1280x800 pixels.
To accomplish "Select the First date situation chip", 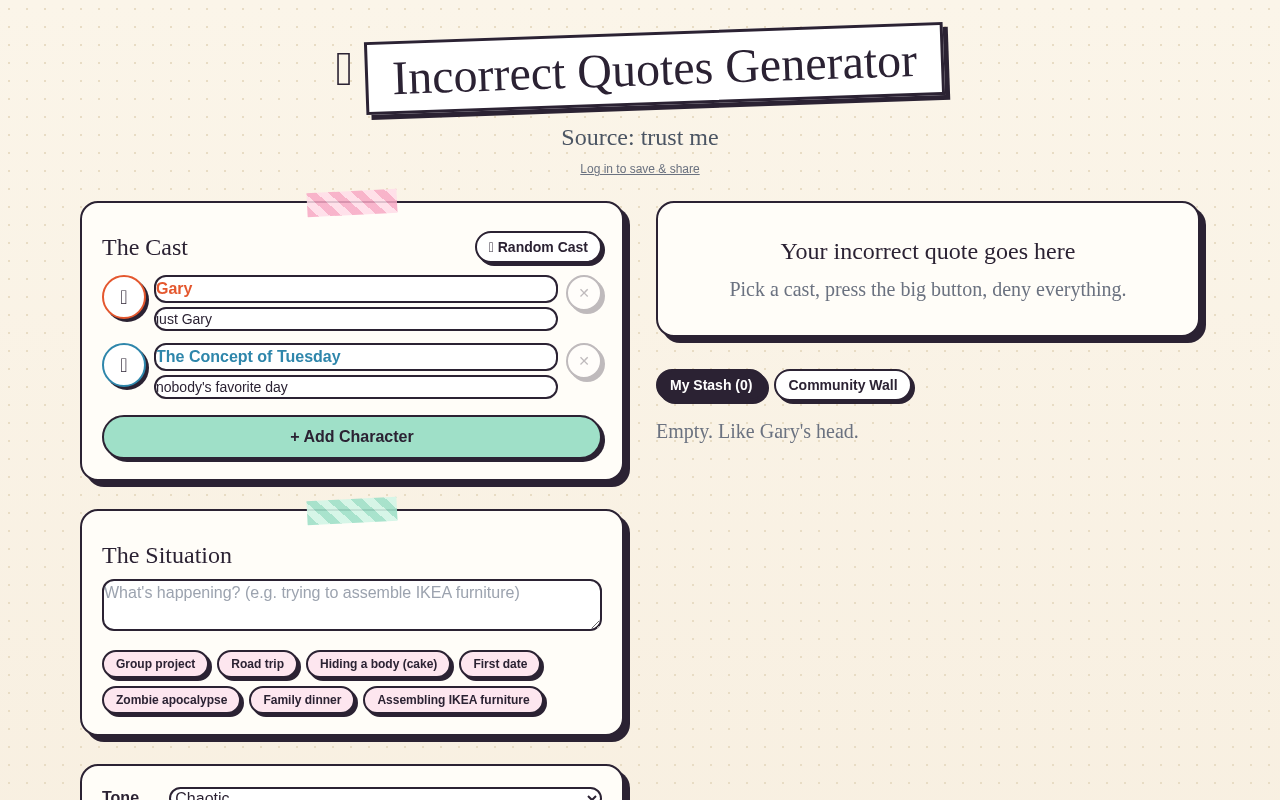I will pyautogui.click(x=500, y=664).
